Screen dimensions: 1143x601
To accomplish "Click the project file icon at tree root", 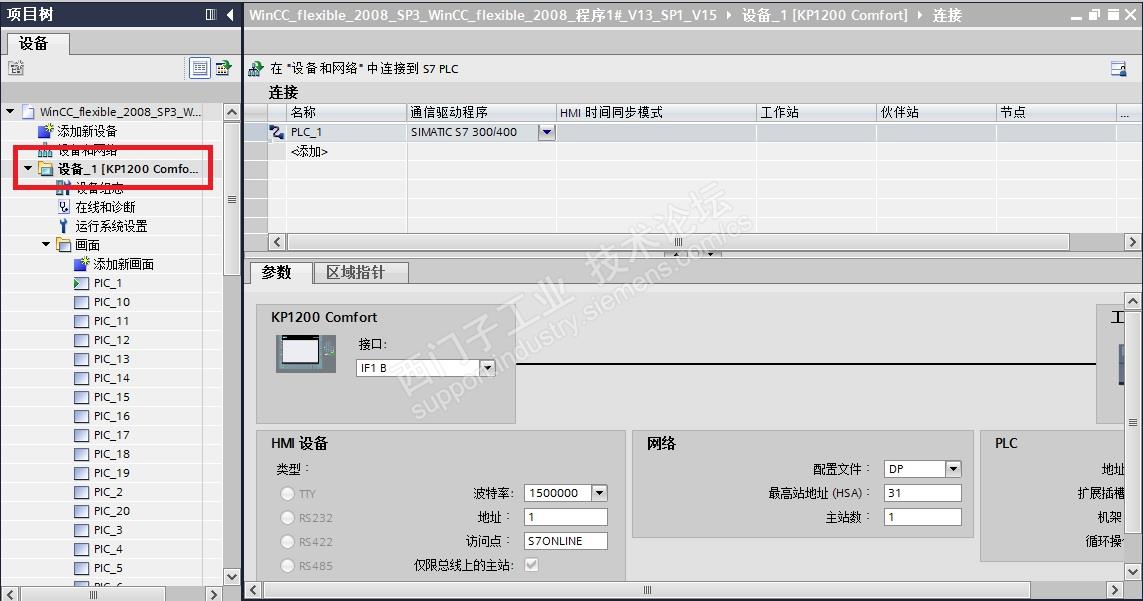I will pyautogui.click(x=28, y=112).
